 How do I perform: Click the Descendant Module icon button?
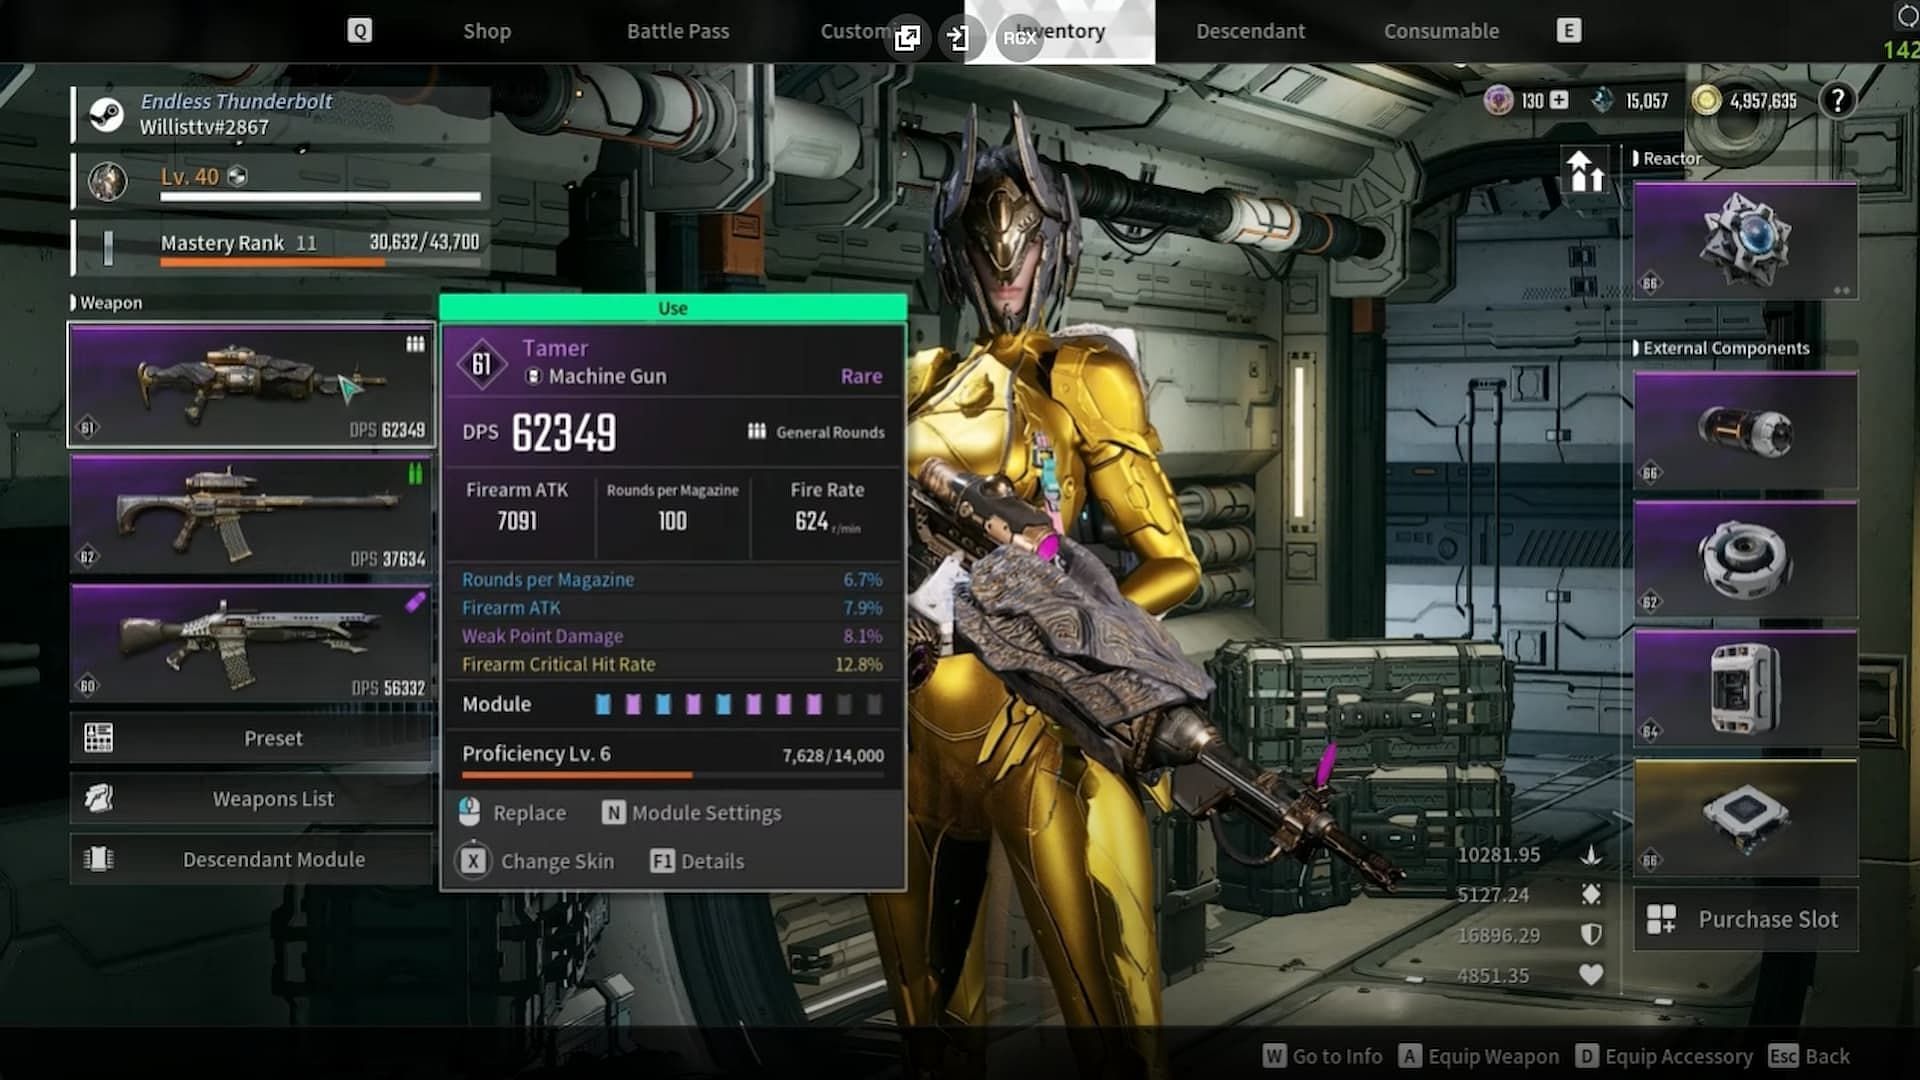coord(98,858)
